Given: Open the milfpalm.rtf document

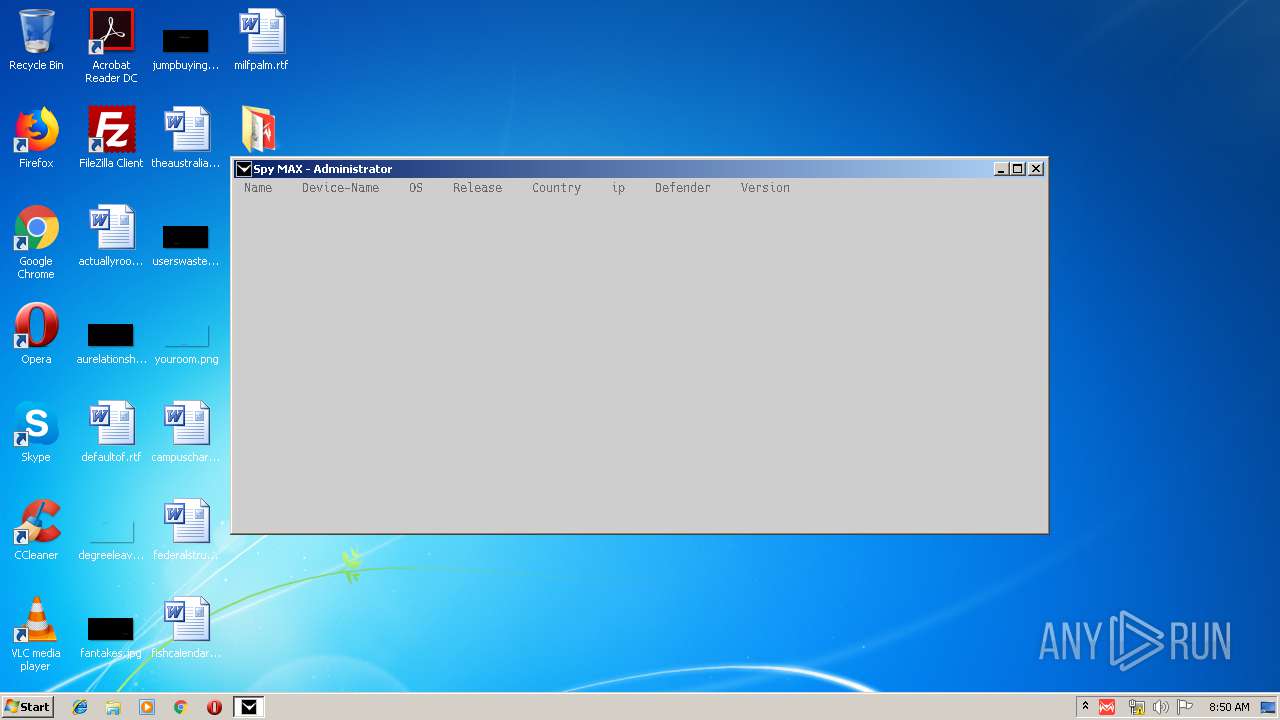Looking at the screenshot, I should 261,40.
